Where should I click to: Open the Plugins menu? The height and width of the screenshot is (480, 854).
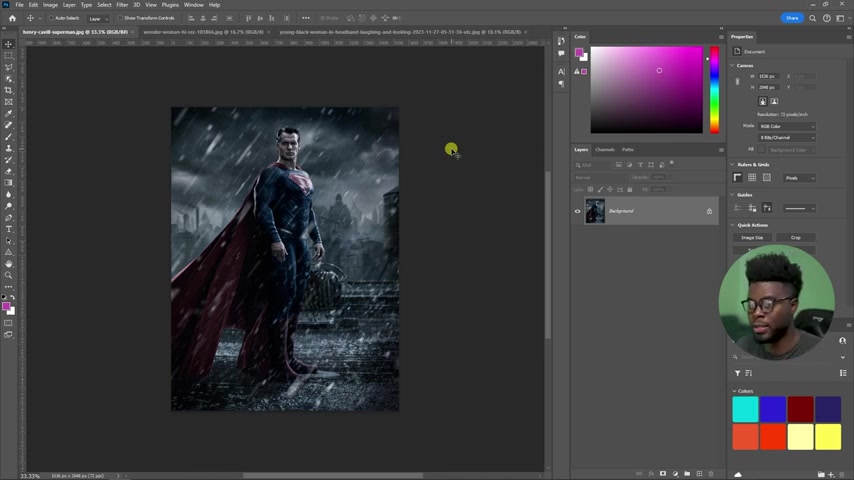coord(170,5)
